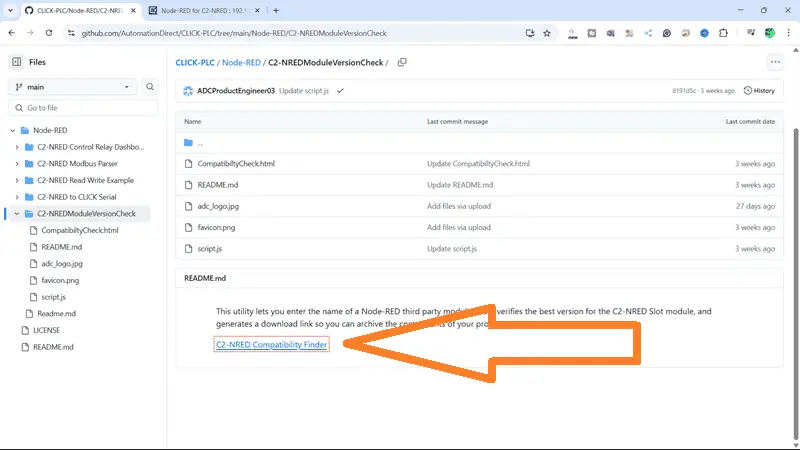Viewport: 800px width, 450px height.
Task: Open the main branch dropdown
Action: pyautogui.click(x=73, y=87)
